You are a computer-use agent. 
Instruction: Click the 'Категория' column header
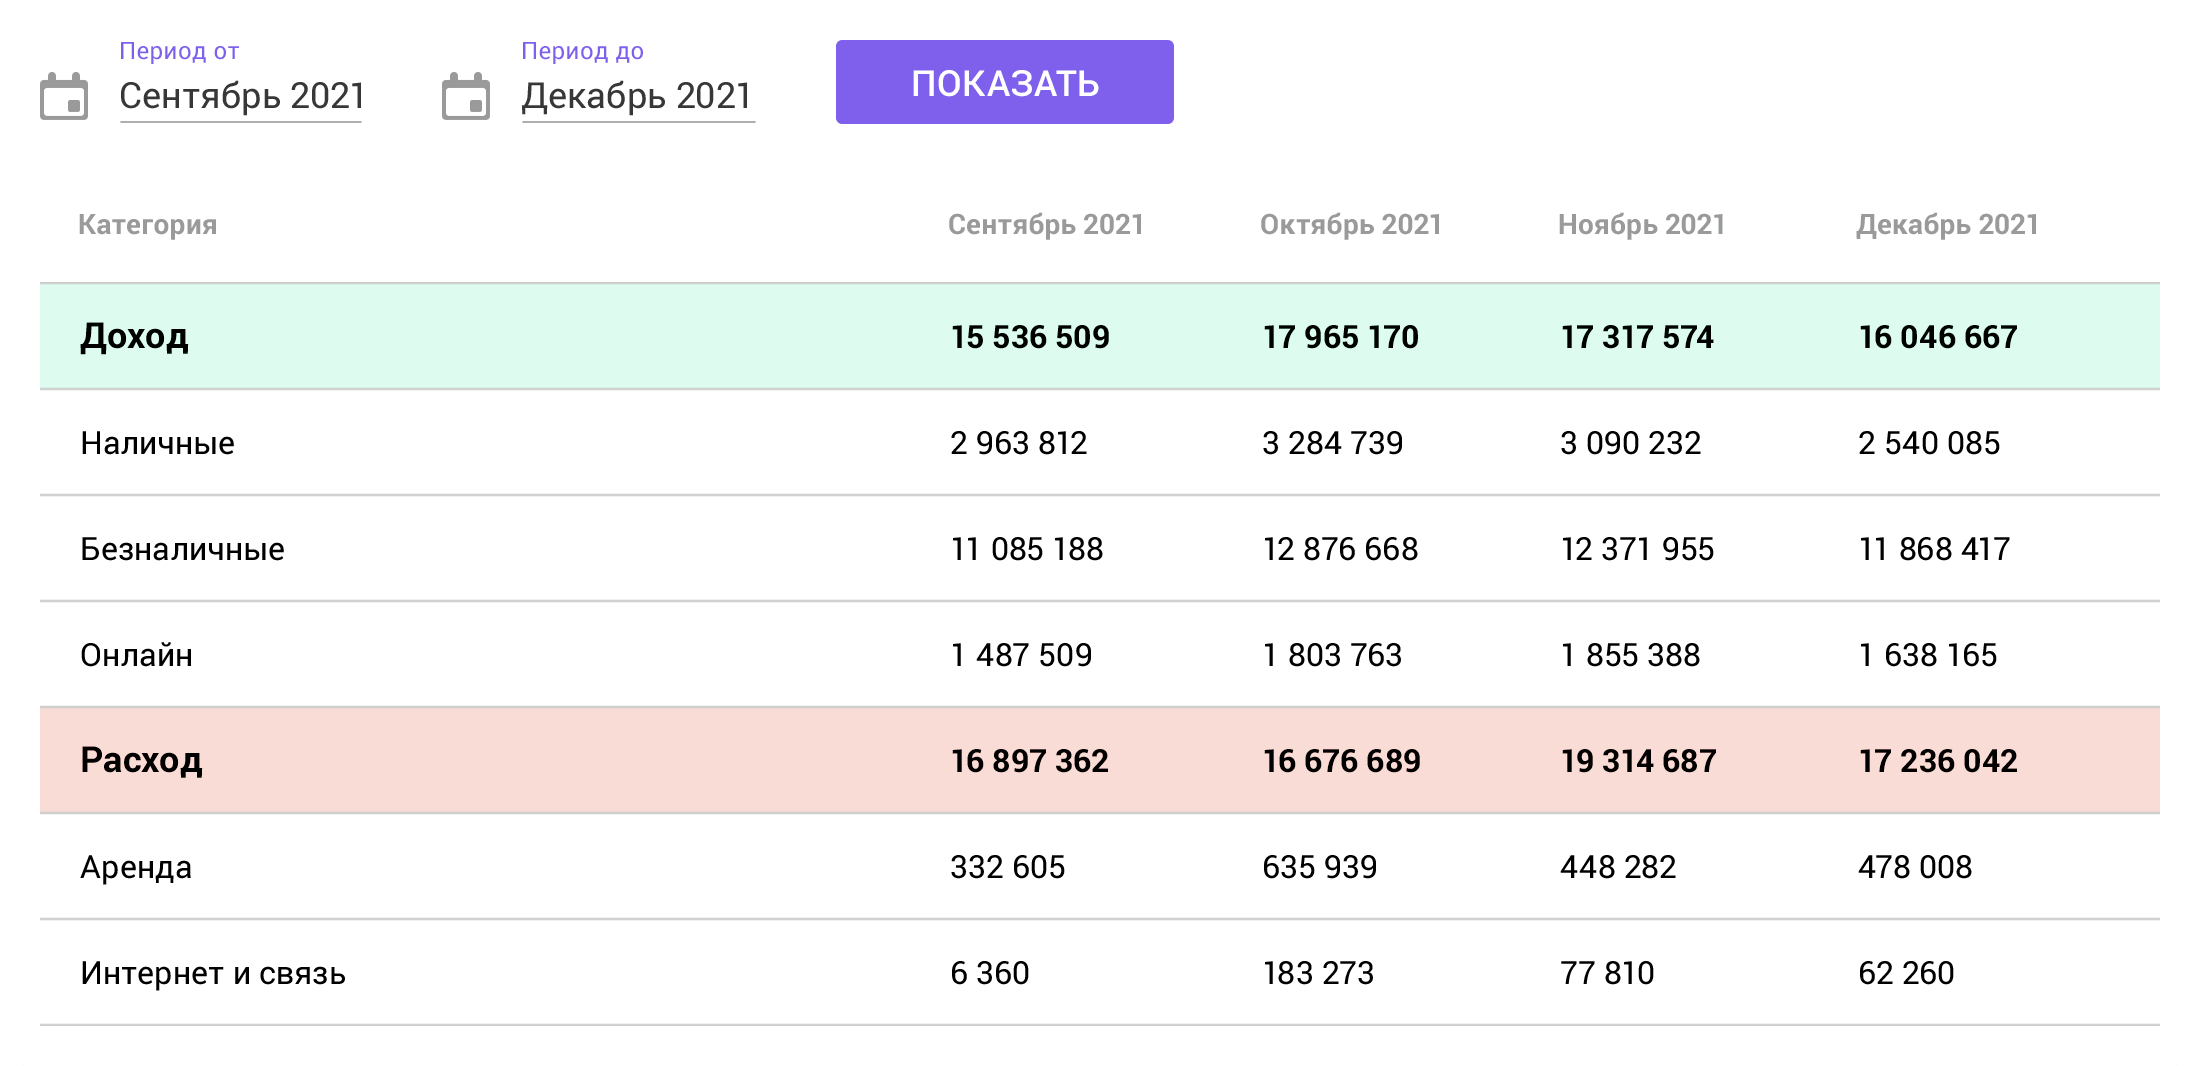[x=147, y=225]
